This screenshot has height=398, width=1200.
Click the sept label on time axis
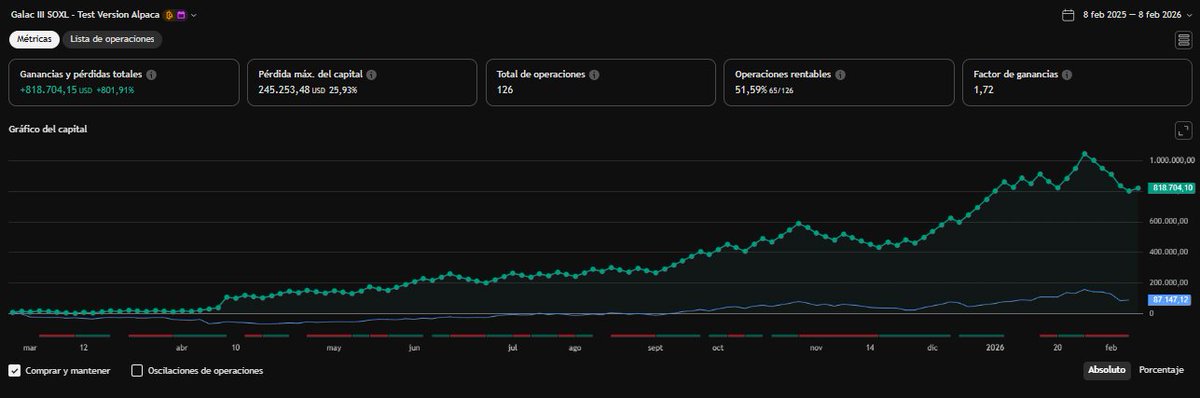pyautogui.click(x=656, y=348)
